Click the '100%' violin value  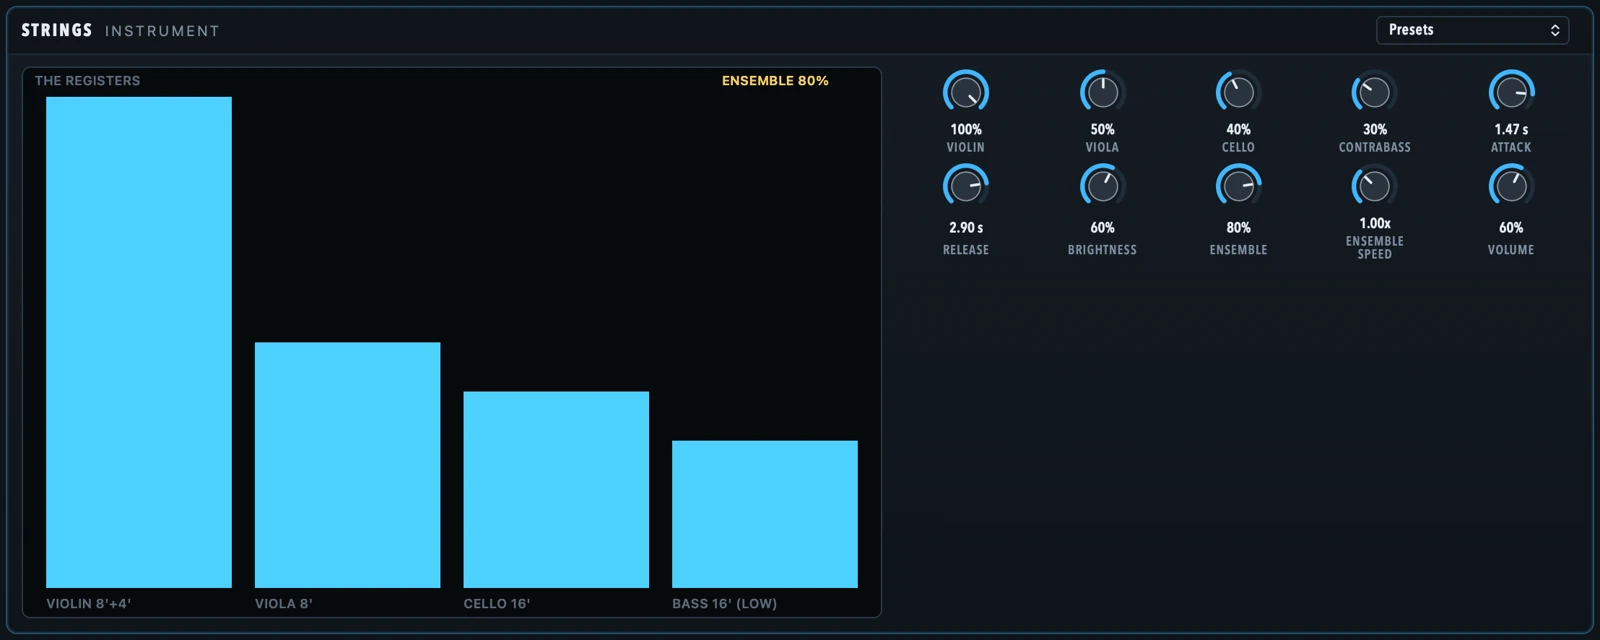click(x=966, y=130)
